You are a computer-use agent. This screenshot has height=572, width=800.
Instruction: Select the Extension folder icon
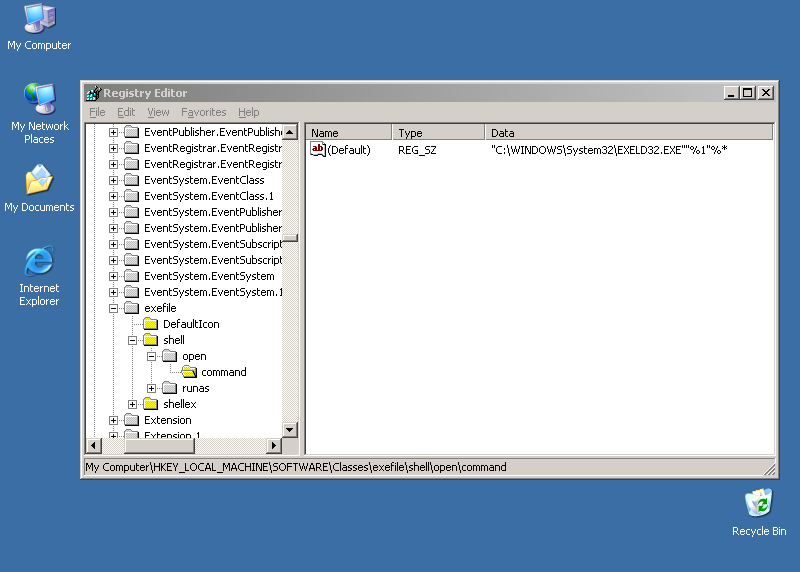point(132,420)
